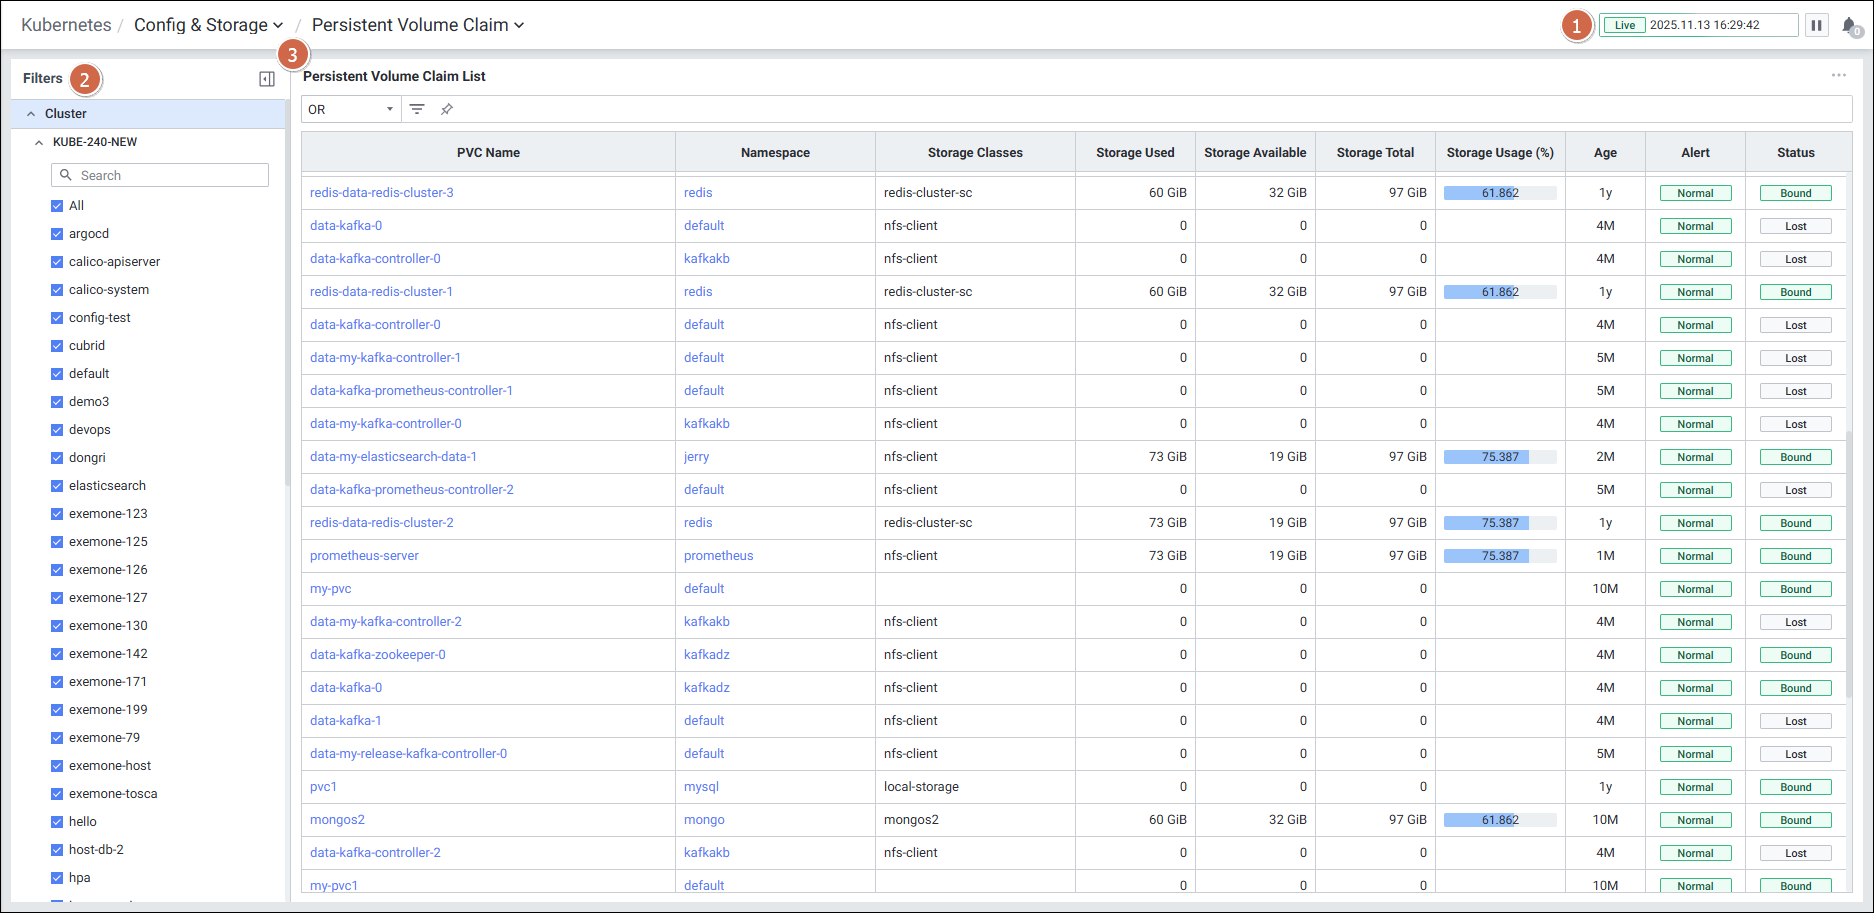Image resolution: width=1874 pixels, height=913 pixels.
Task: Collapse the Cluster filter section
Action: [x=31, y=114]
